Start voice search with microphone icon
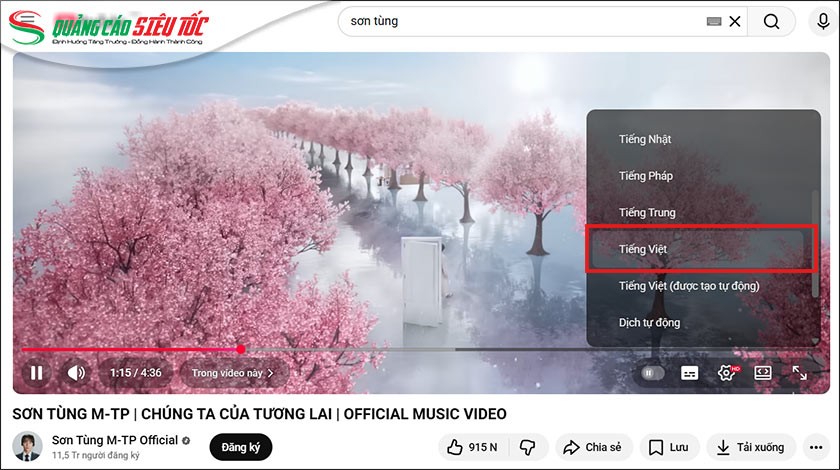The image size is (840, 470). coord(823,21)
